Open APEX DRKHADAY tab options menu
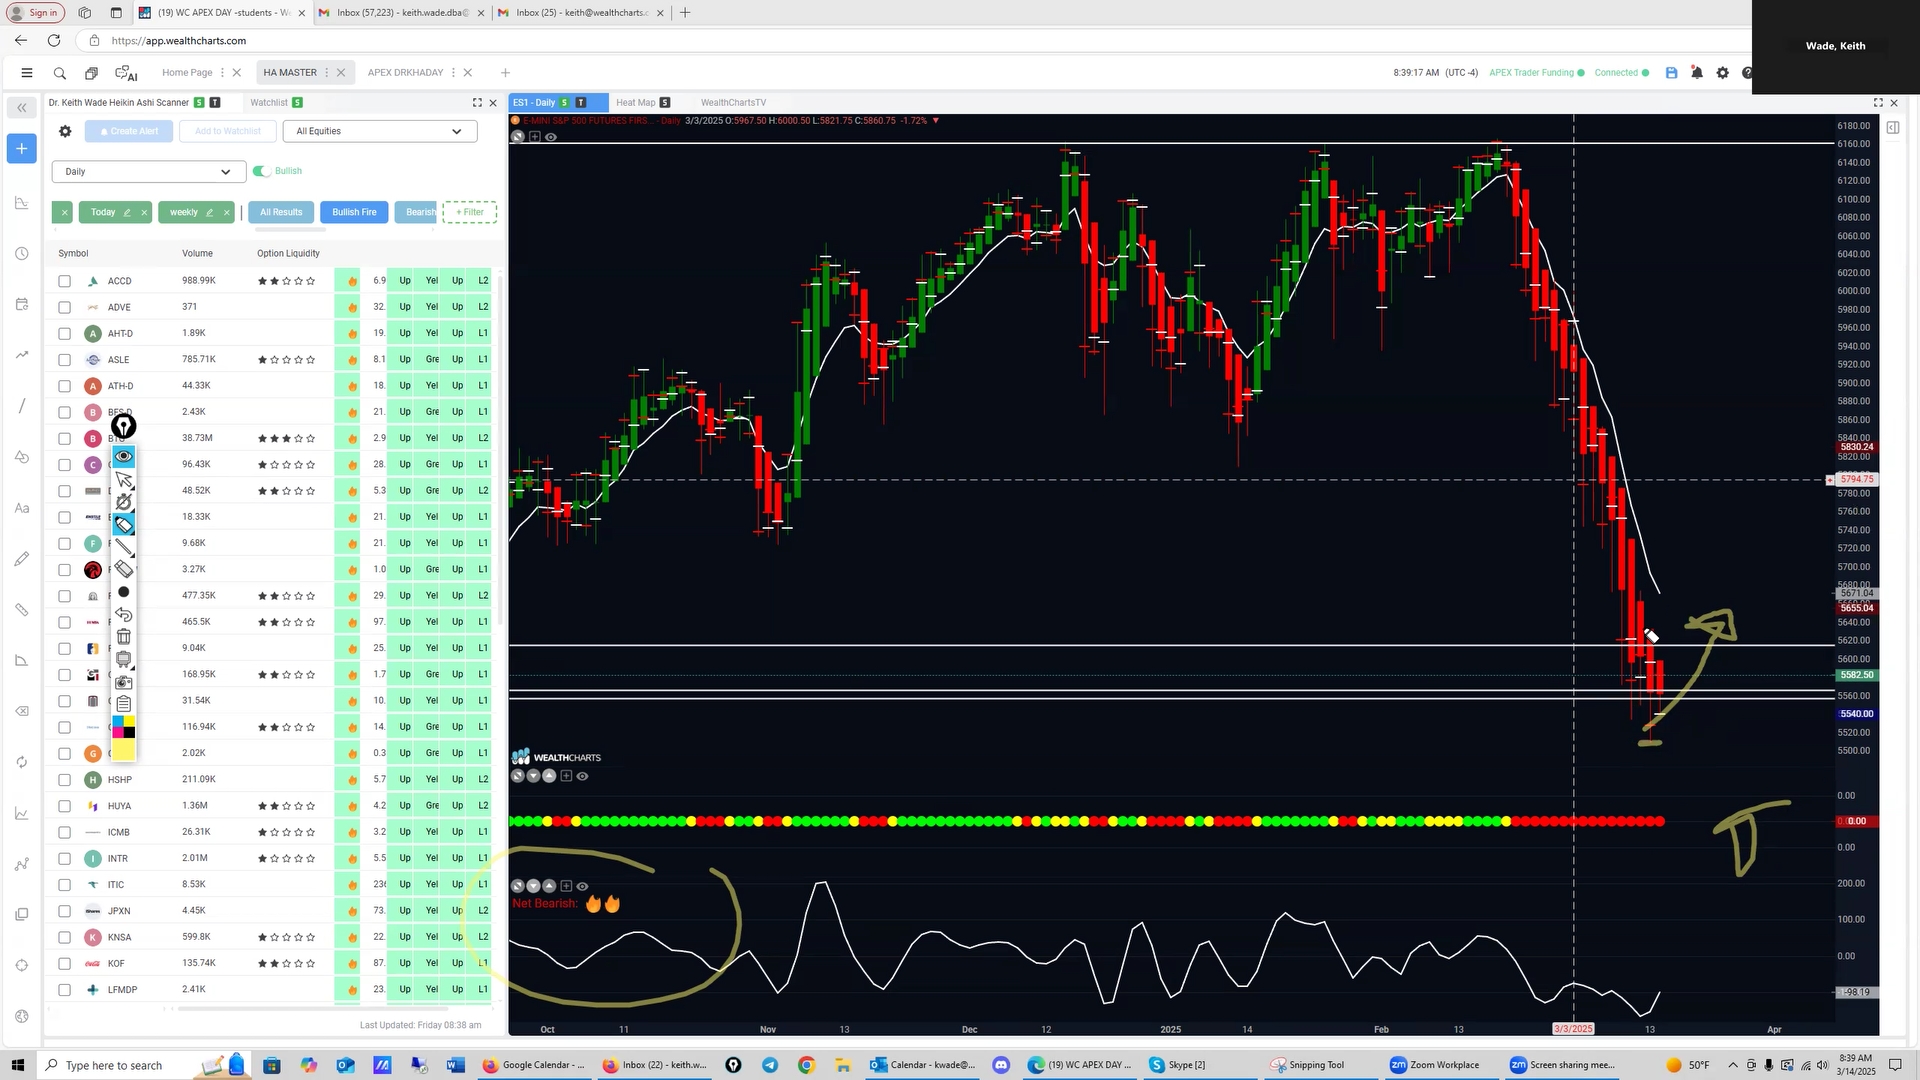The height and width of the screenshot is (1080, 1920). pyautogui.click(x=453, y=73)
